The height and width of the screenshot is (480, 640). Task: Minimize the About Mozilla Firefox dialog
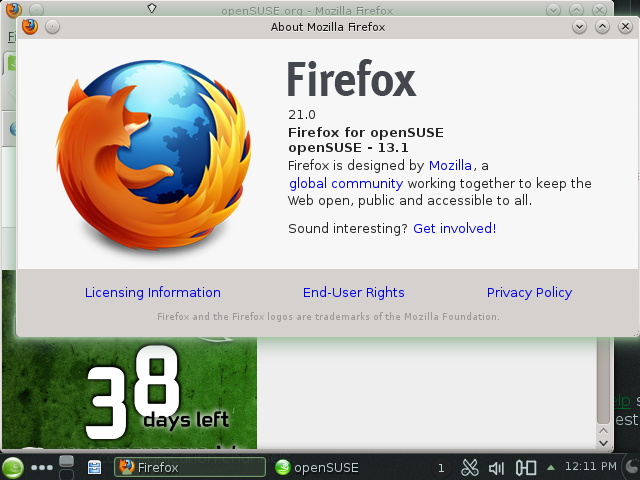[x=579, y=27]
